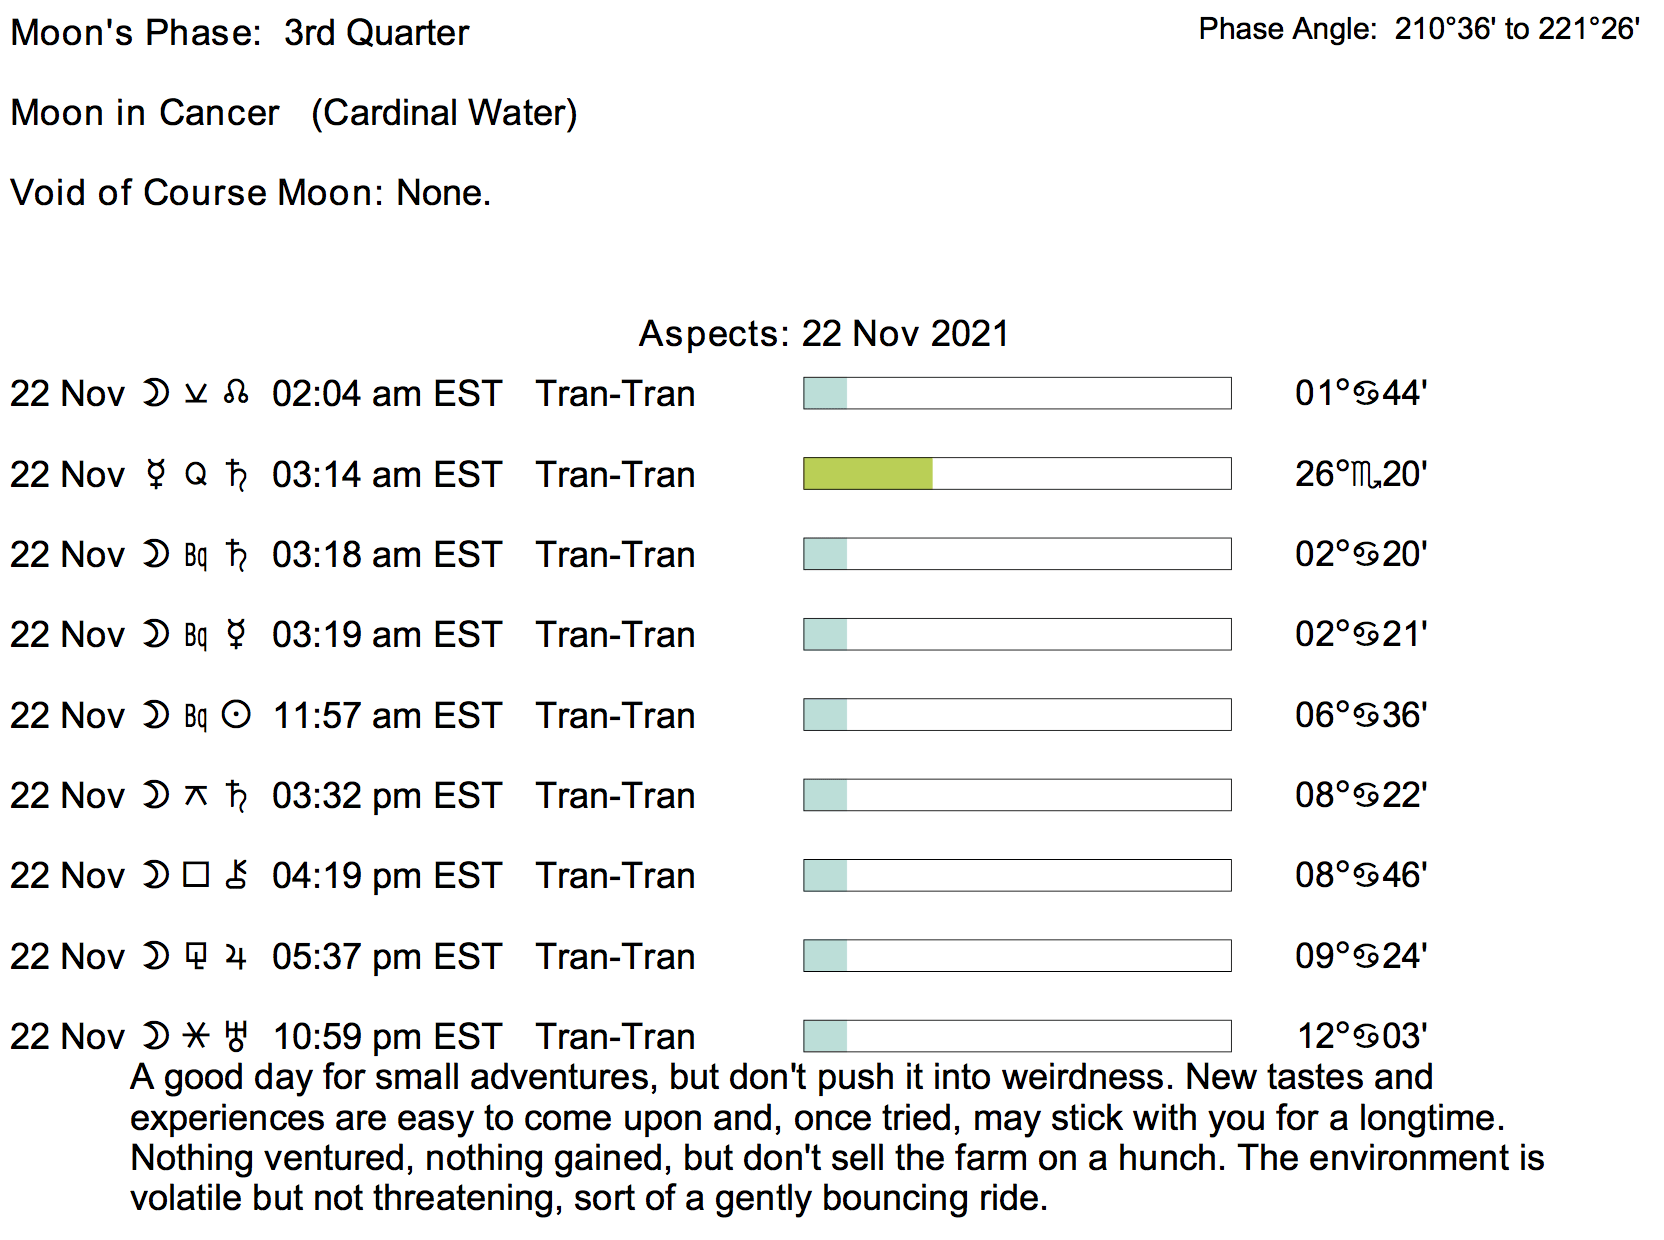
Task: Click the North Node glyph in the 02:04 am row
Action: coord(236,393)
